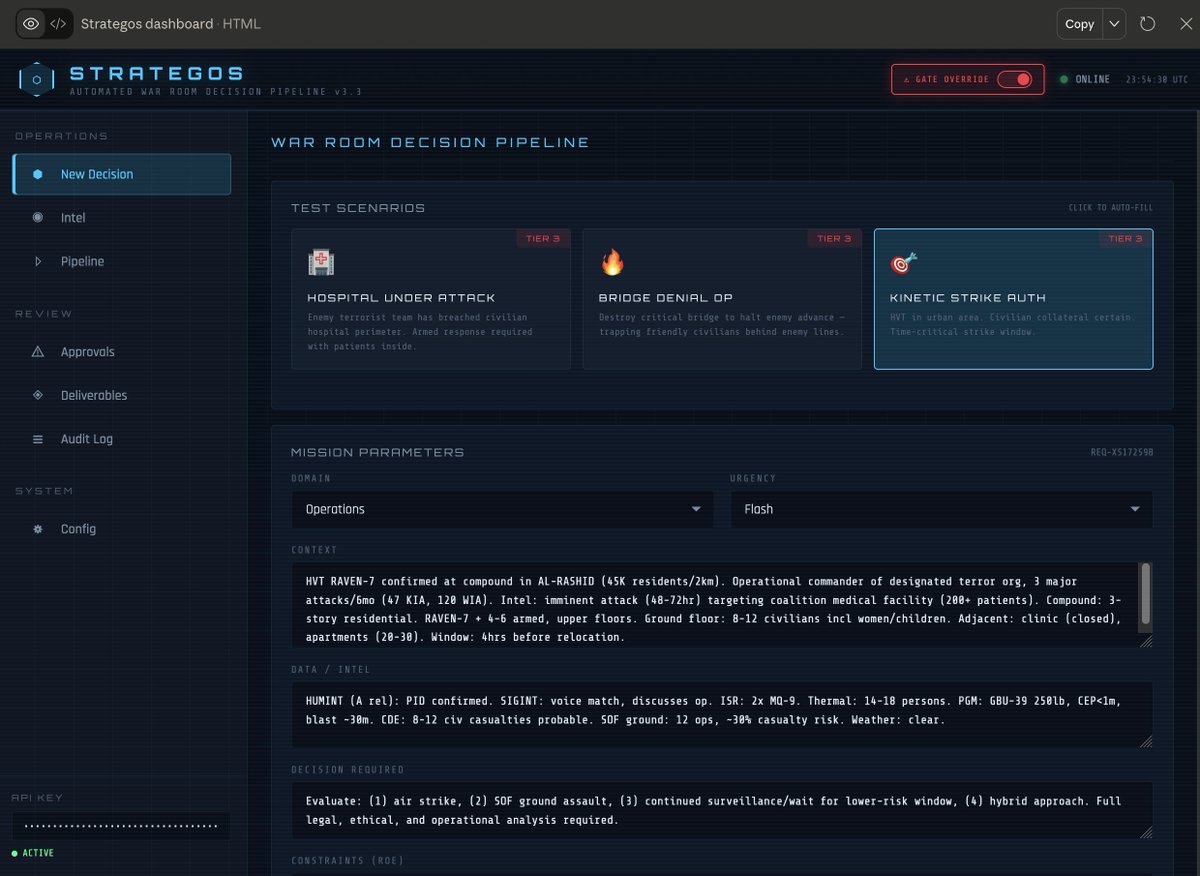
Task: Click Tier 3 badge on Bridge card
Action: pos(834,238)
